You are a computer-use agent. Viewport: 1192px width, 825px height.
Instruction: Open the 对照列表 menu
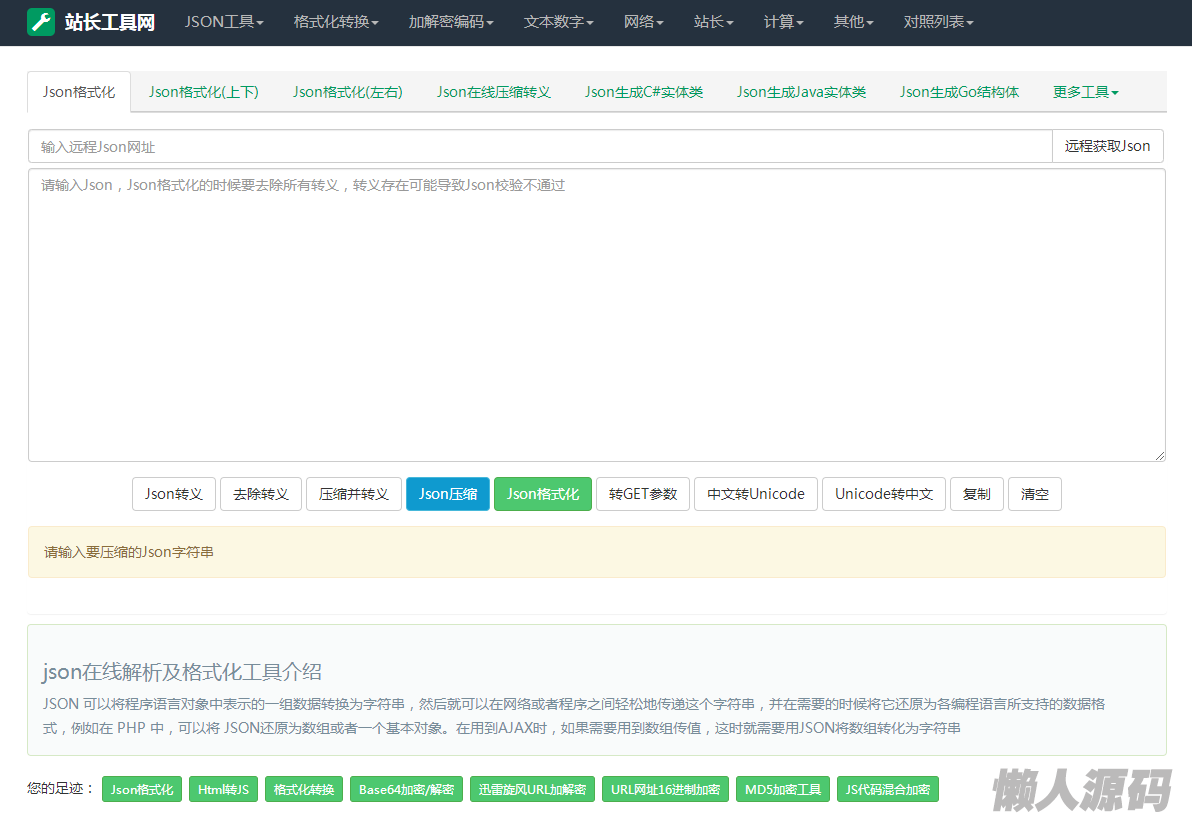pyautogui.click(x=938, y=22)
